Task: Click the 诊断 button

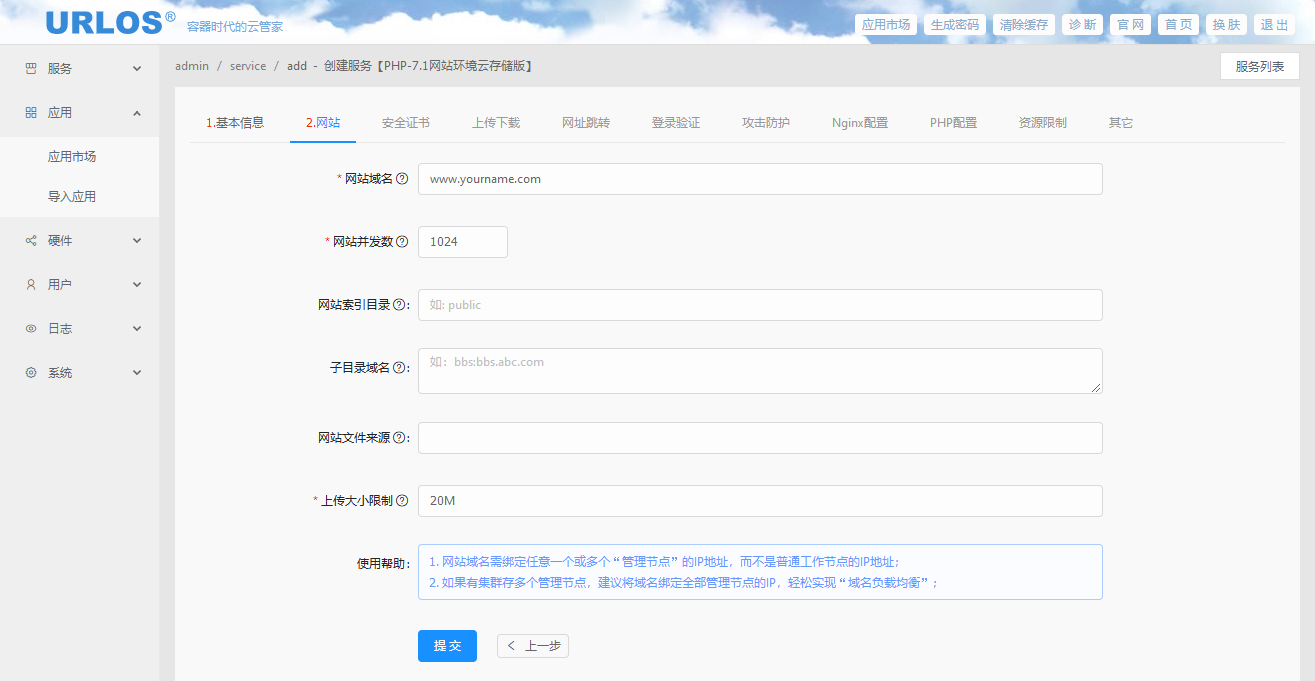Action: pyautogui.click(x=1083, y=25)
